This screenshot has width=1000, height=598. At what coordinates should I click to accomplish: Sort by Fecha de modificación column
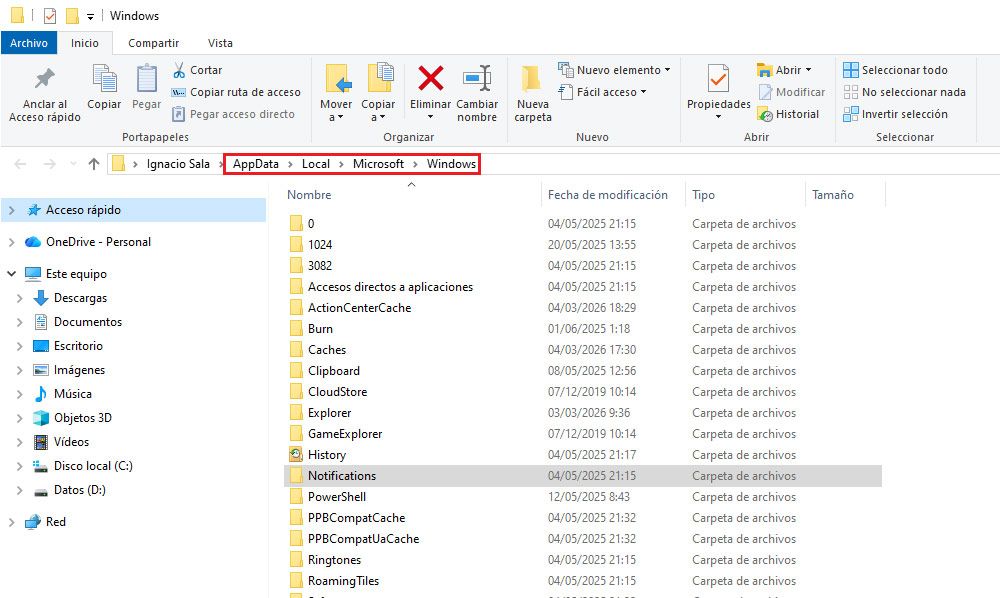608,195
